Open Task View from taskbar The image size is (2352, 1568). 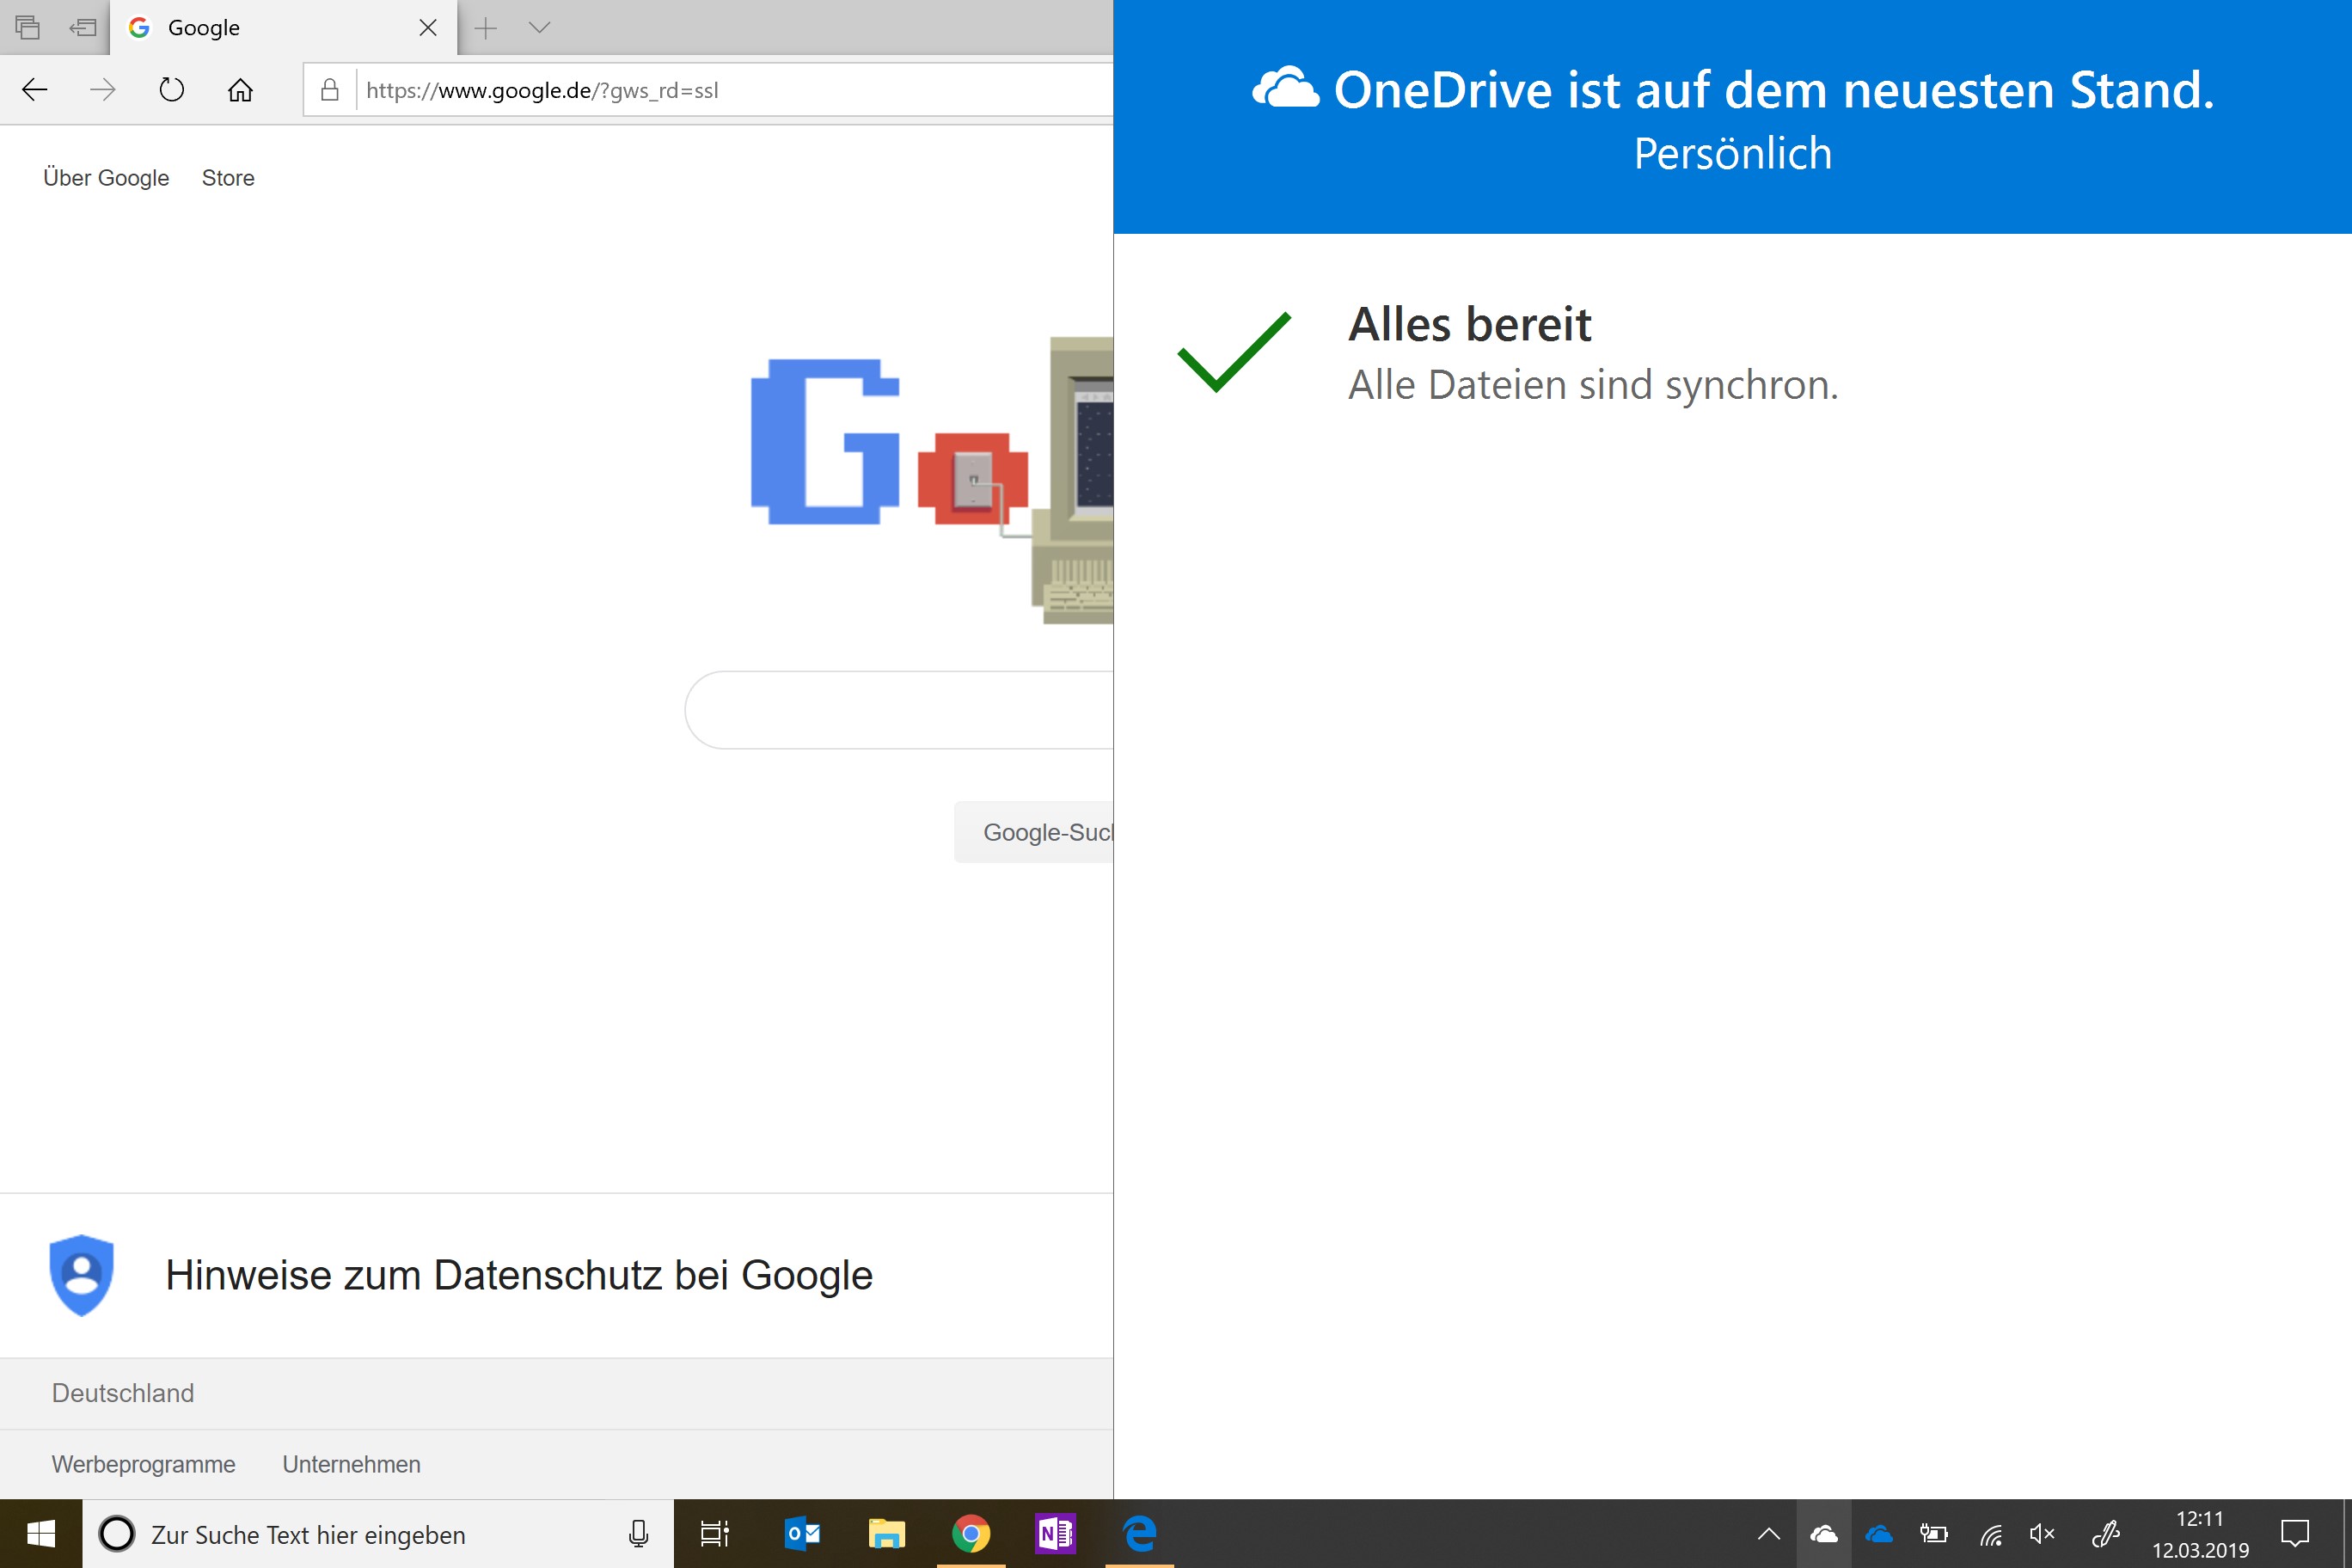tap(715, 1533)
